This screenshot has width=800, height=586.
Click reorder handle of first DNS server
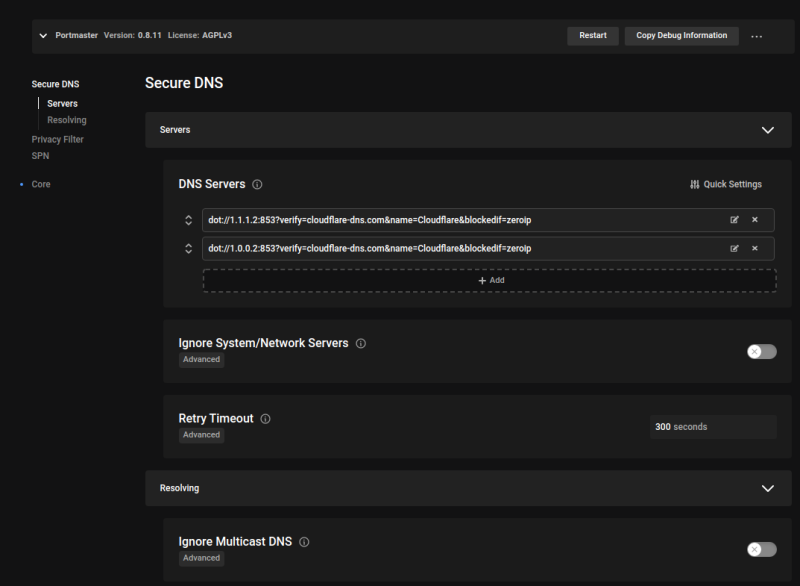[x=188, y=220]
